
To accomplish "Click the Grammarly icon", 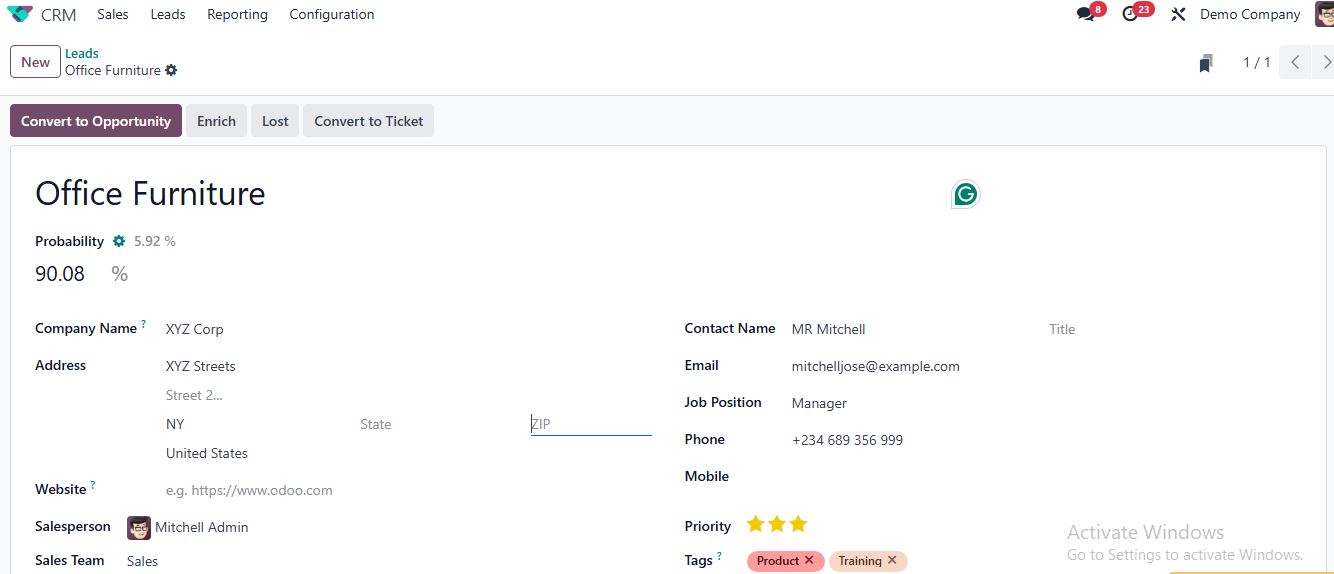I will pyautogui.click(x=965, y=194).
